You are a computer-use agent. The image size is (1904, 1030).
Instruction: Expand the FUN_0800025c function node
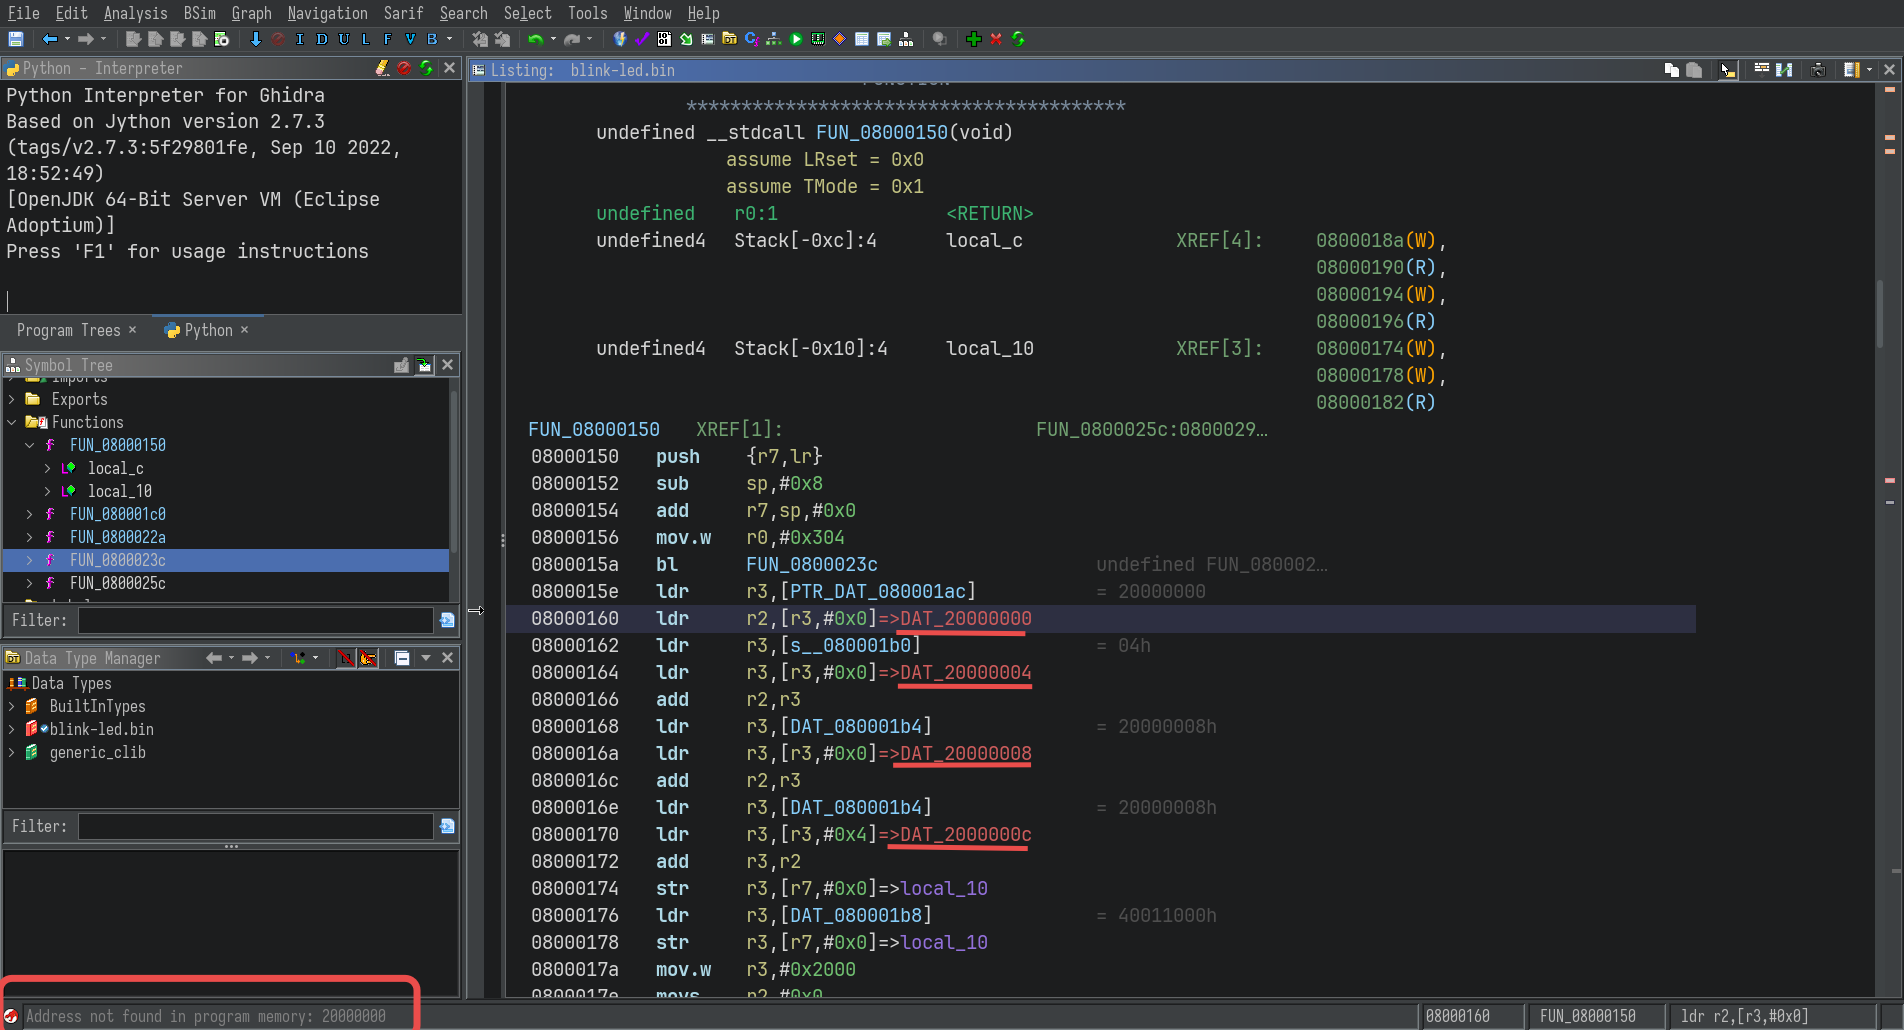(29, 583)
